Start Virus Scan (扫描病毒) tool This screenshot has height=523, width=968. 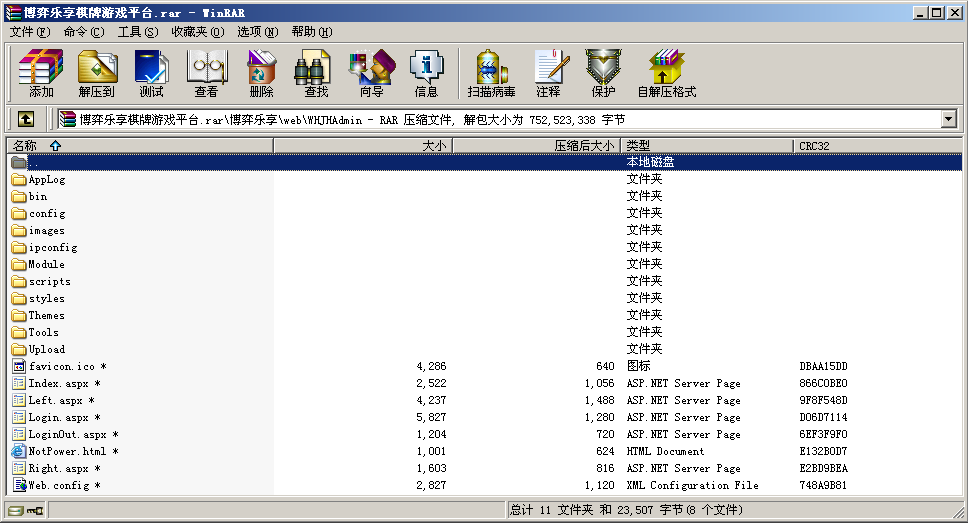coord(491,74)
